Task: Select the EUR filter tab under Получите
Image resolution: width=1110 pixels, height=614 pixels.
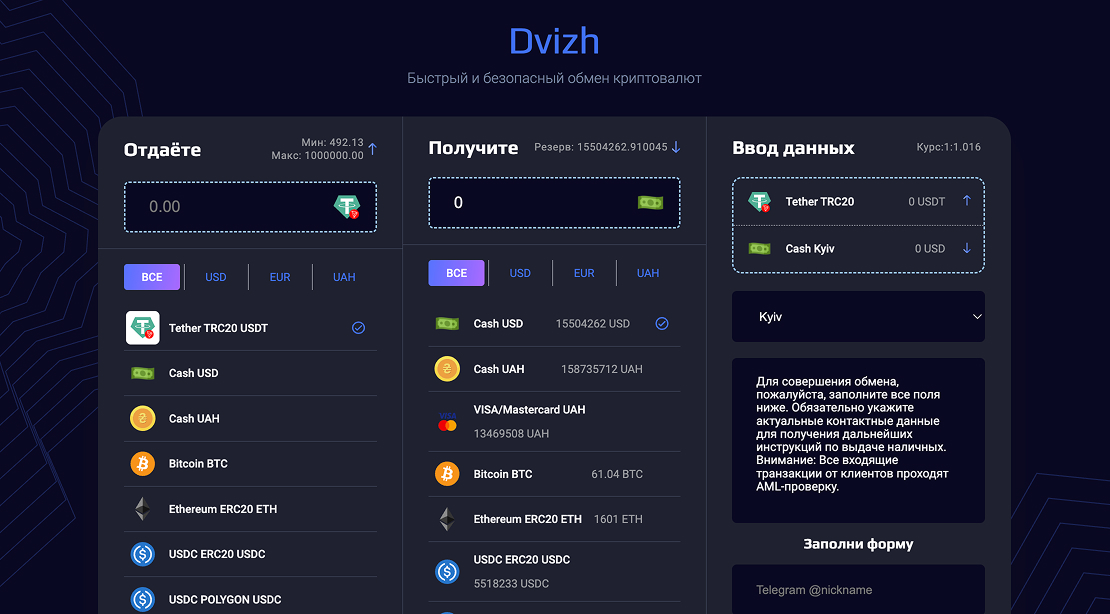Action: coord(584,273)
